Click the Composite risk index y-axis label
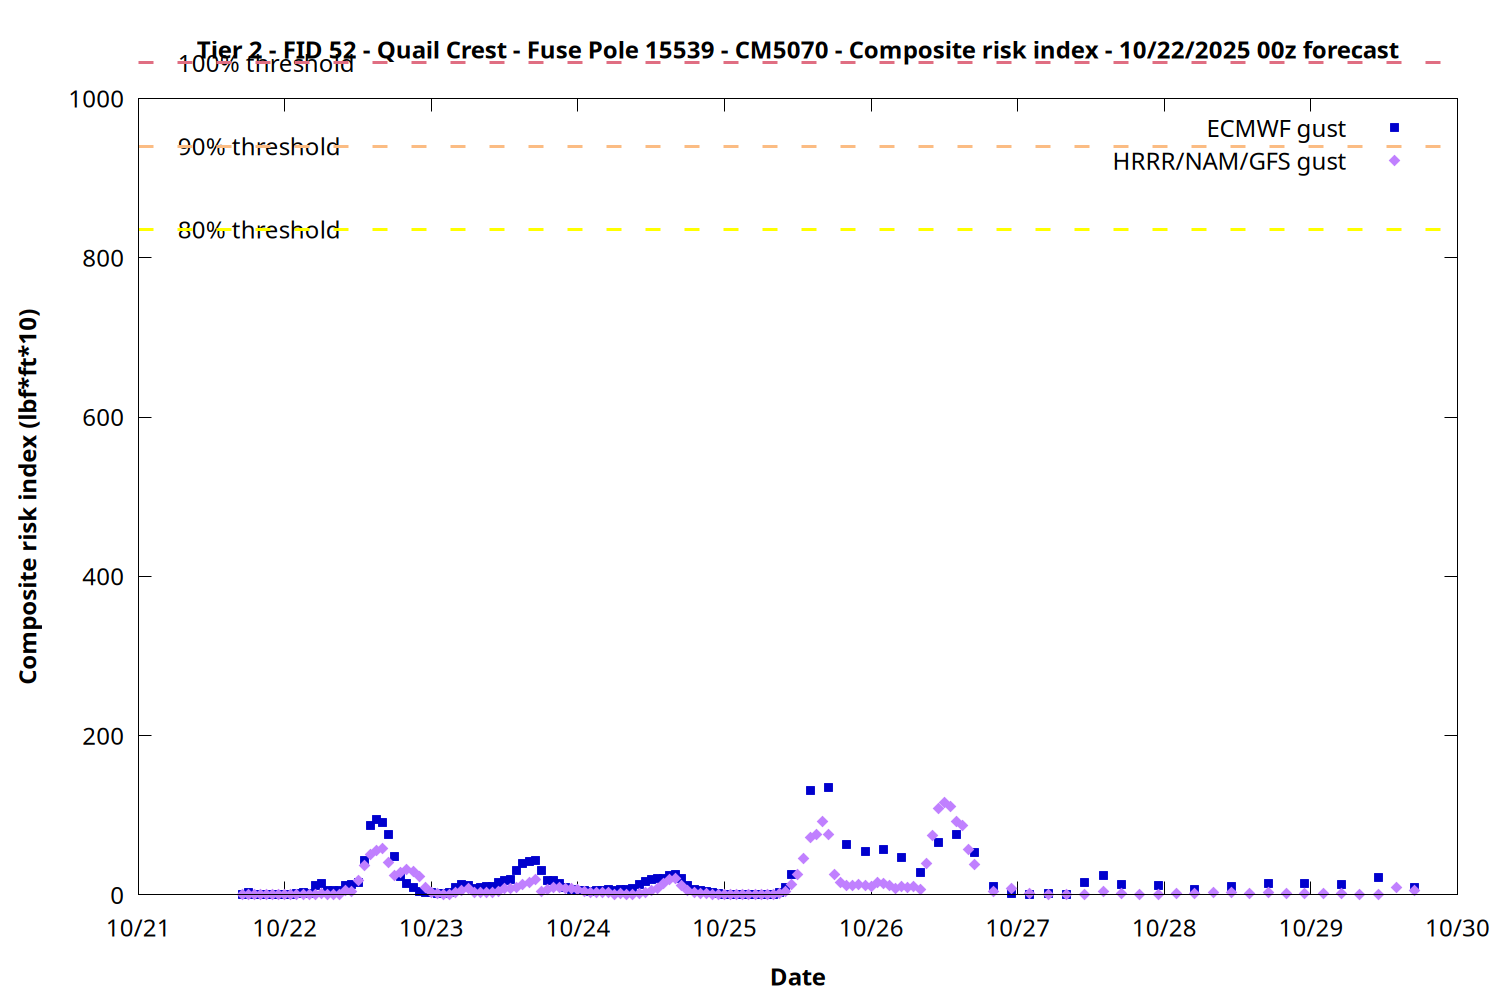1500x1000 pixels. click(28, 496)
